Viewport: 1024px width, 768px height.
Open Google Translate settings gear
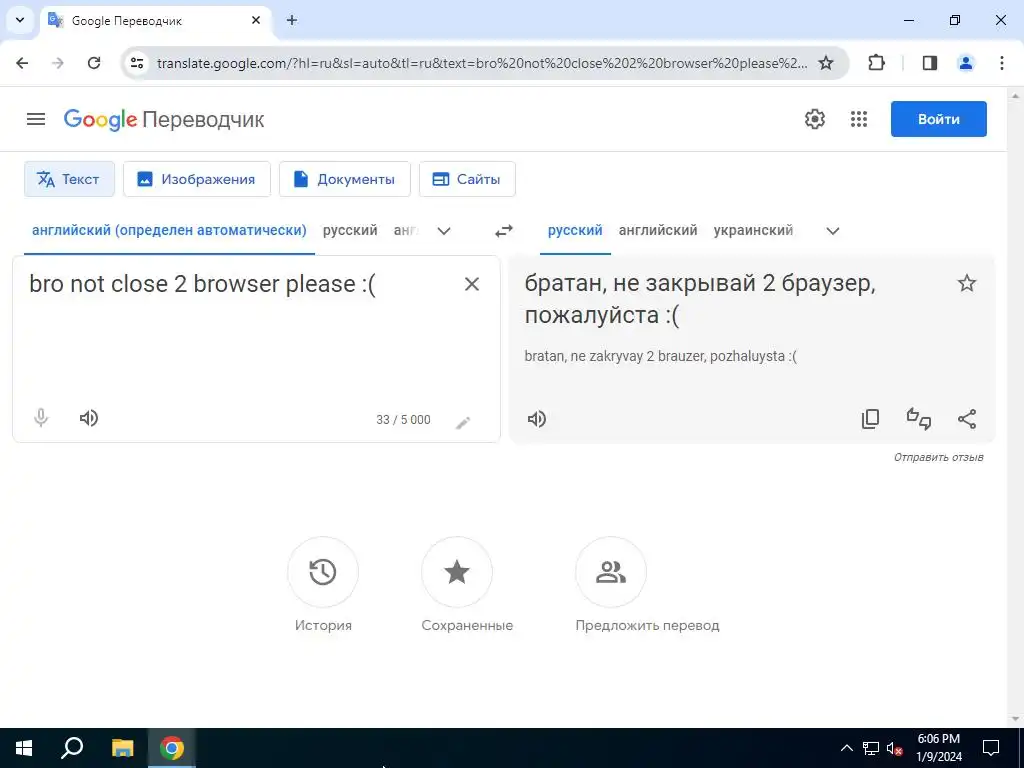(814, 119)
